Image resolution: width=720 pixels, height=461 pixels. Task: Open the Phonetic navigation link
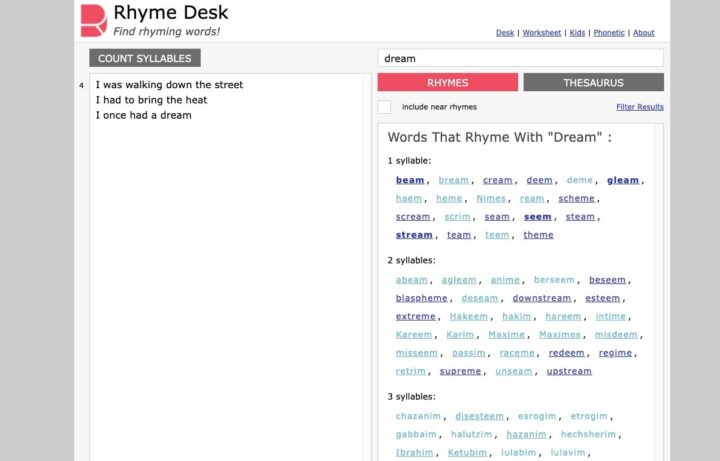click(x=609, y=33)
